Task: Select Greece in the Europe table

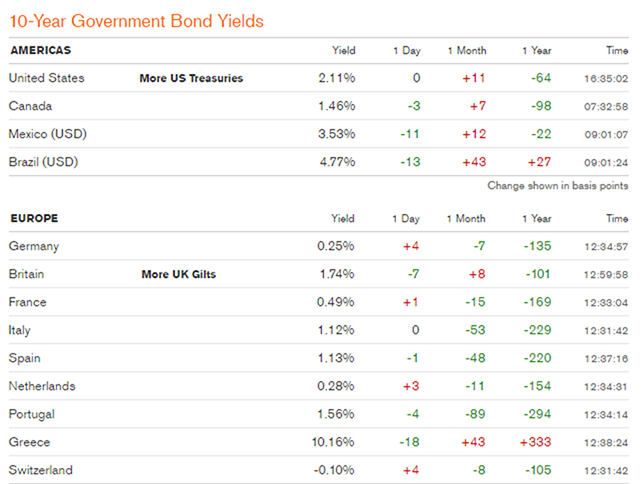Action: tap(28, 442)
